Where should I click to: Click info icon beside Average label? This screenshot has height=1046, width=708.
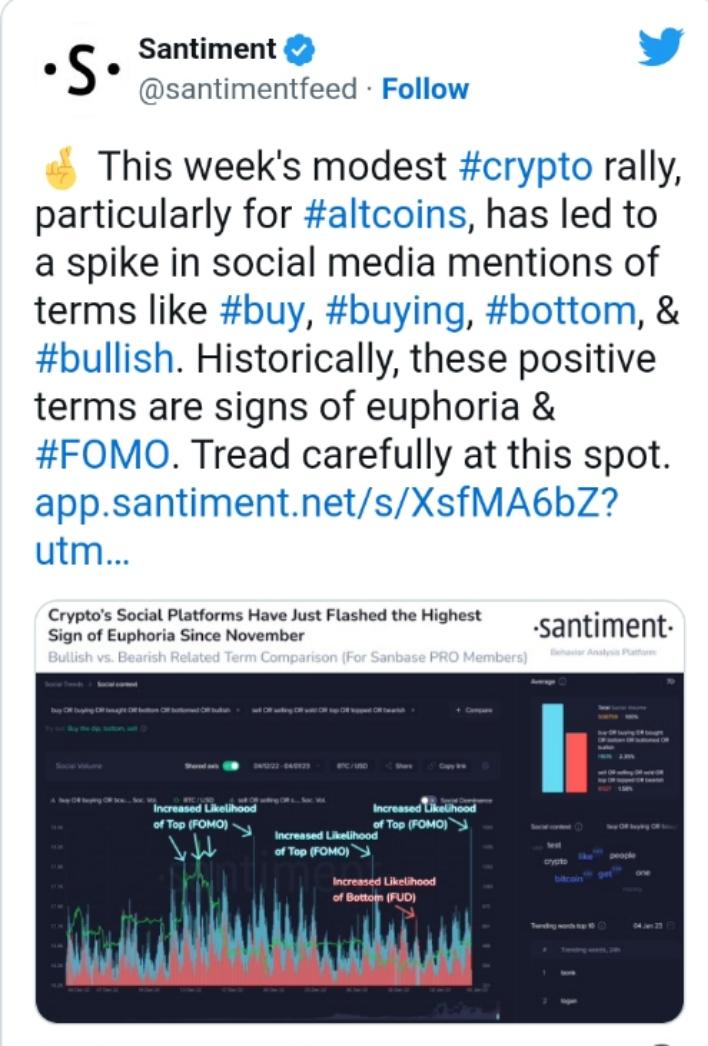pyautogui.click(x=562, y=682)
